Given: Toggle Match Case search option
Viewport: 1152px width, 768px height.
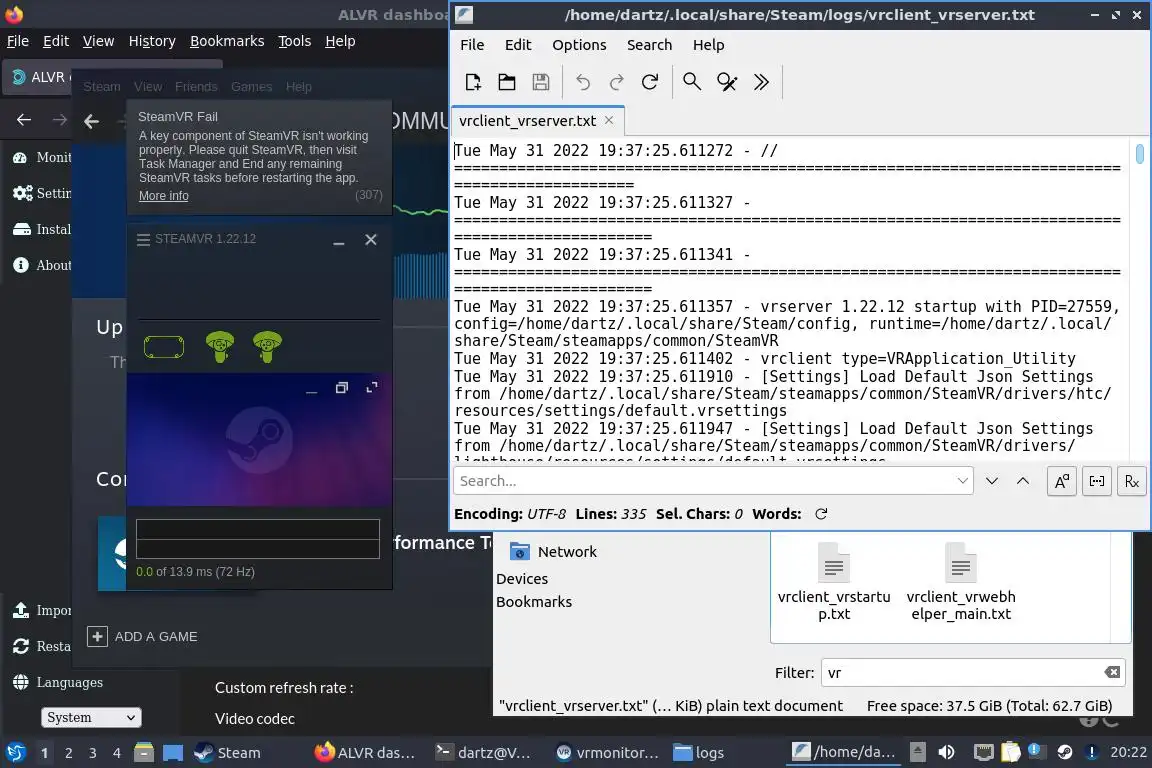Looking at the screenshot, I should point(1062,481).
